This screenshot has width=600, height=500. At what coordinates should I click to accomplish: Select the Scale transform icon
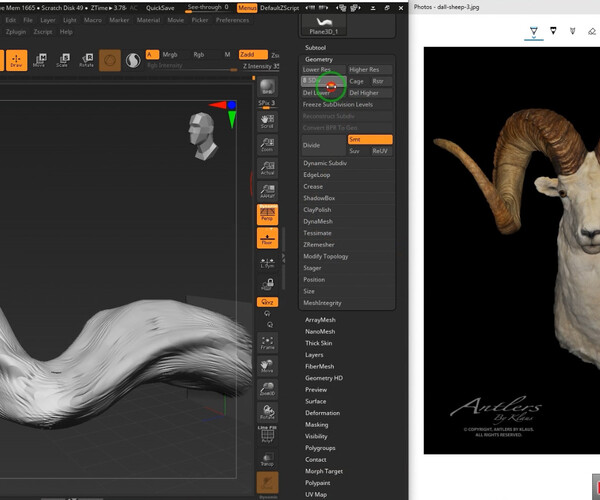(x=62, y=60)
